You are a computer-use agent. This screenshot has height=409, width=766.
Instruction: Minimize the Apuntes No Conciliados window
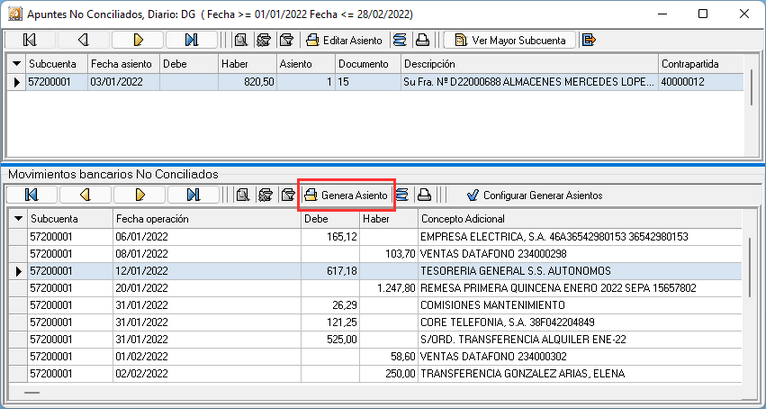click(660, 14)
